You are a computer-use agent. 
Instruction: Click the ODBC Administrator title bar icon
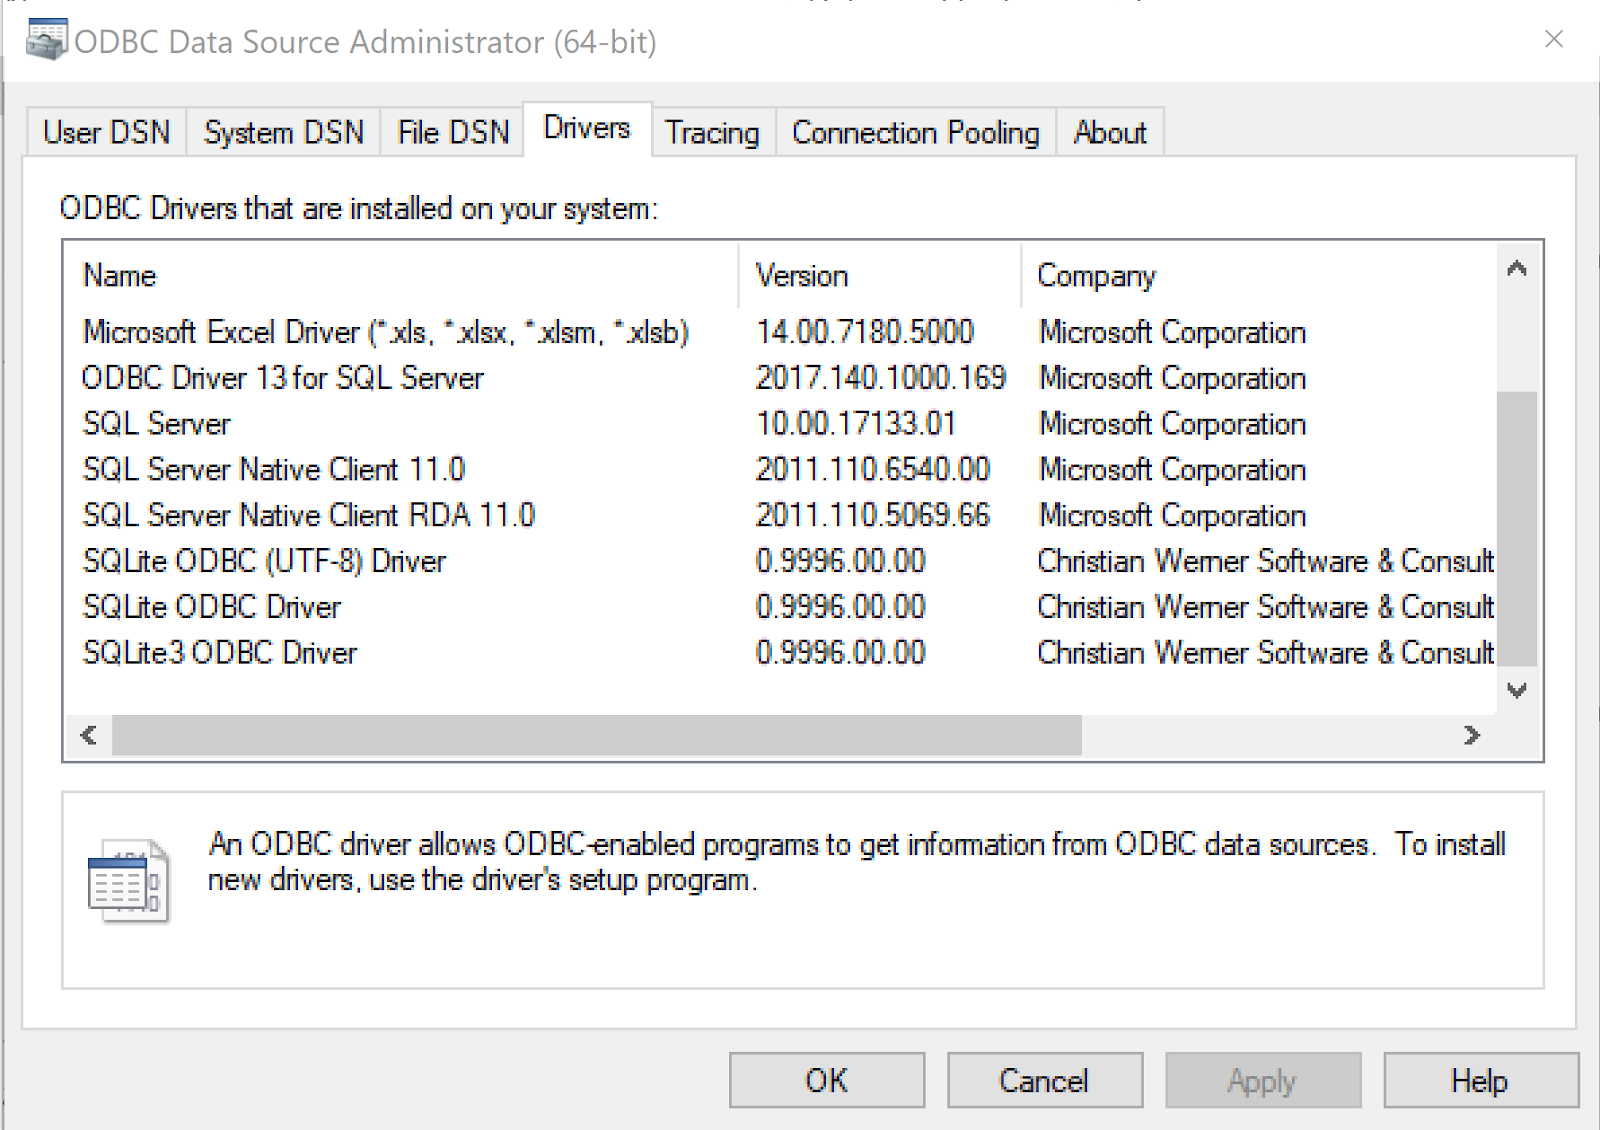[x=46, y=40]
